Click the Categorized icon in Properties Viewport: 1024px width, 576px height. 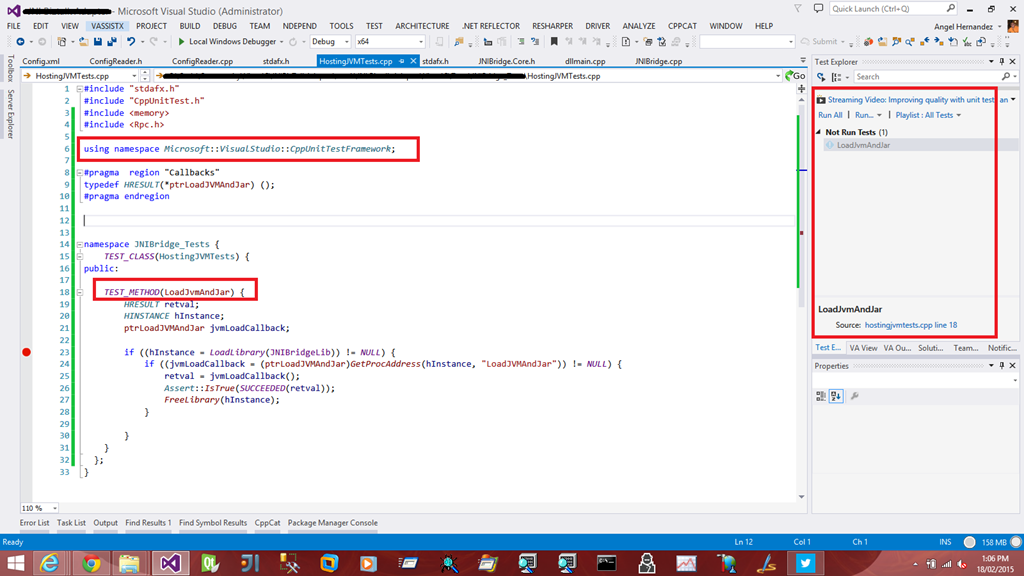click(821, 396)
